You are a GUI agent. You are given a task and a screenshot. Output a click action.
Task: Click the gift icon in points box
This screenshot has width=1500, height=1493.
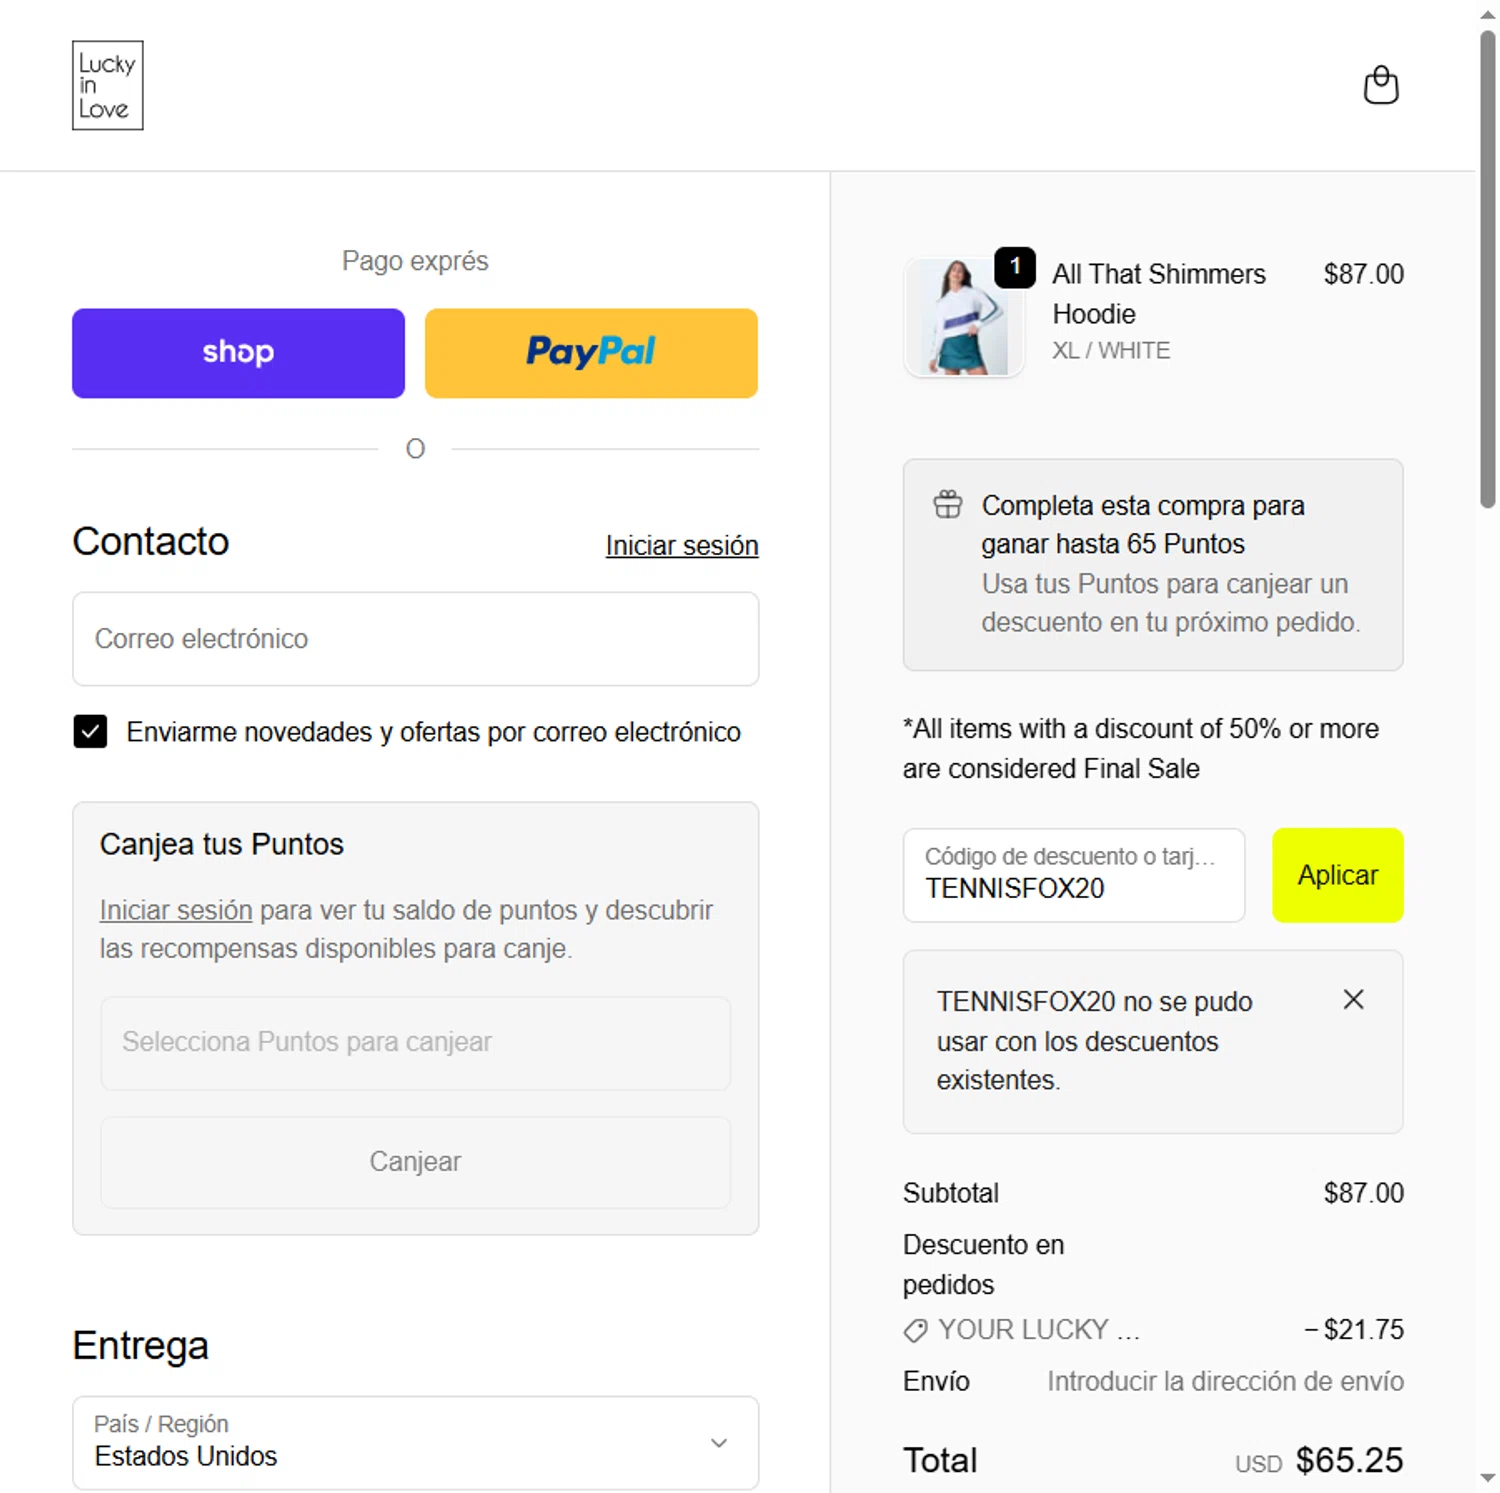[948, 504]
